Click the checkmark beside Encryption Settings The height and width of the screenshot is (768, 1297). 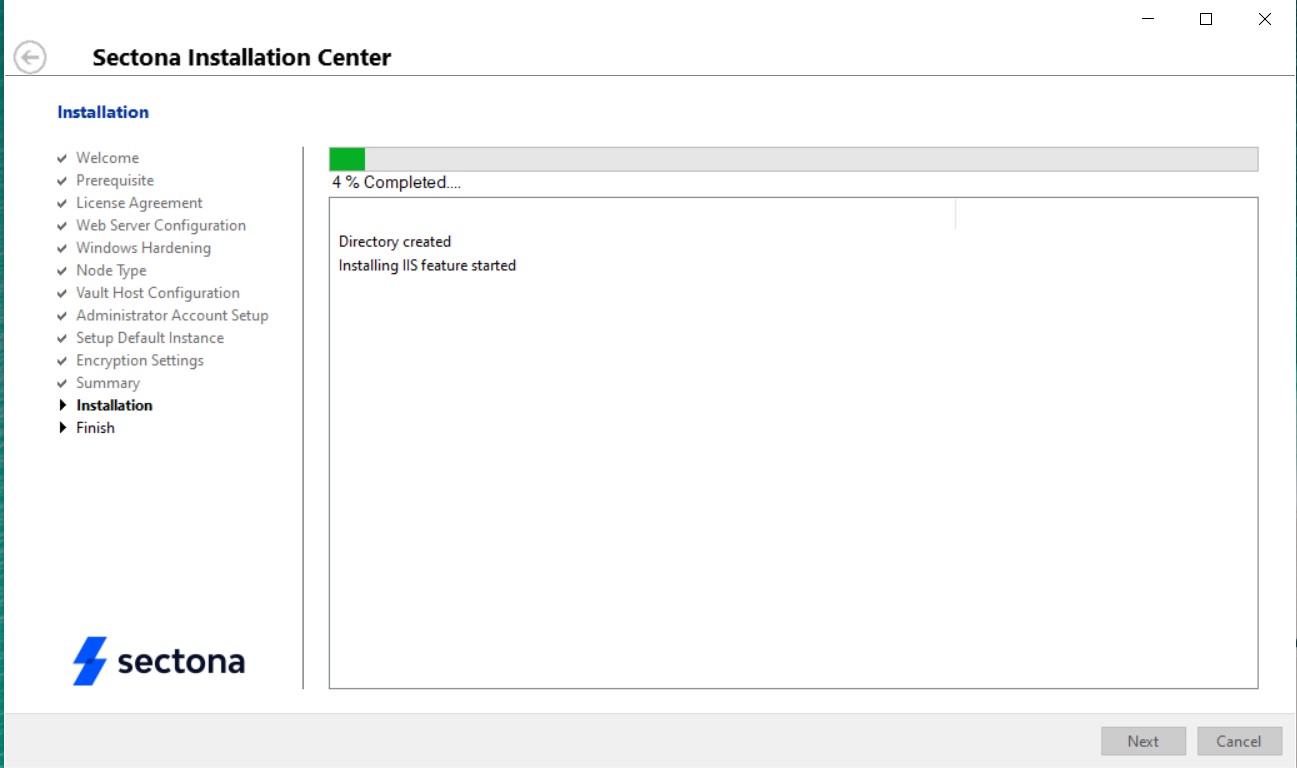pyautogui.click(x=62, y=360)
